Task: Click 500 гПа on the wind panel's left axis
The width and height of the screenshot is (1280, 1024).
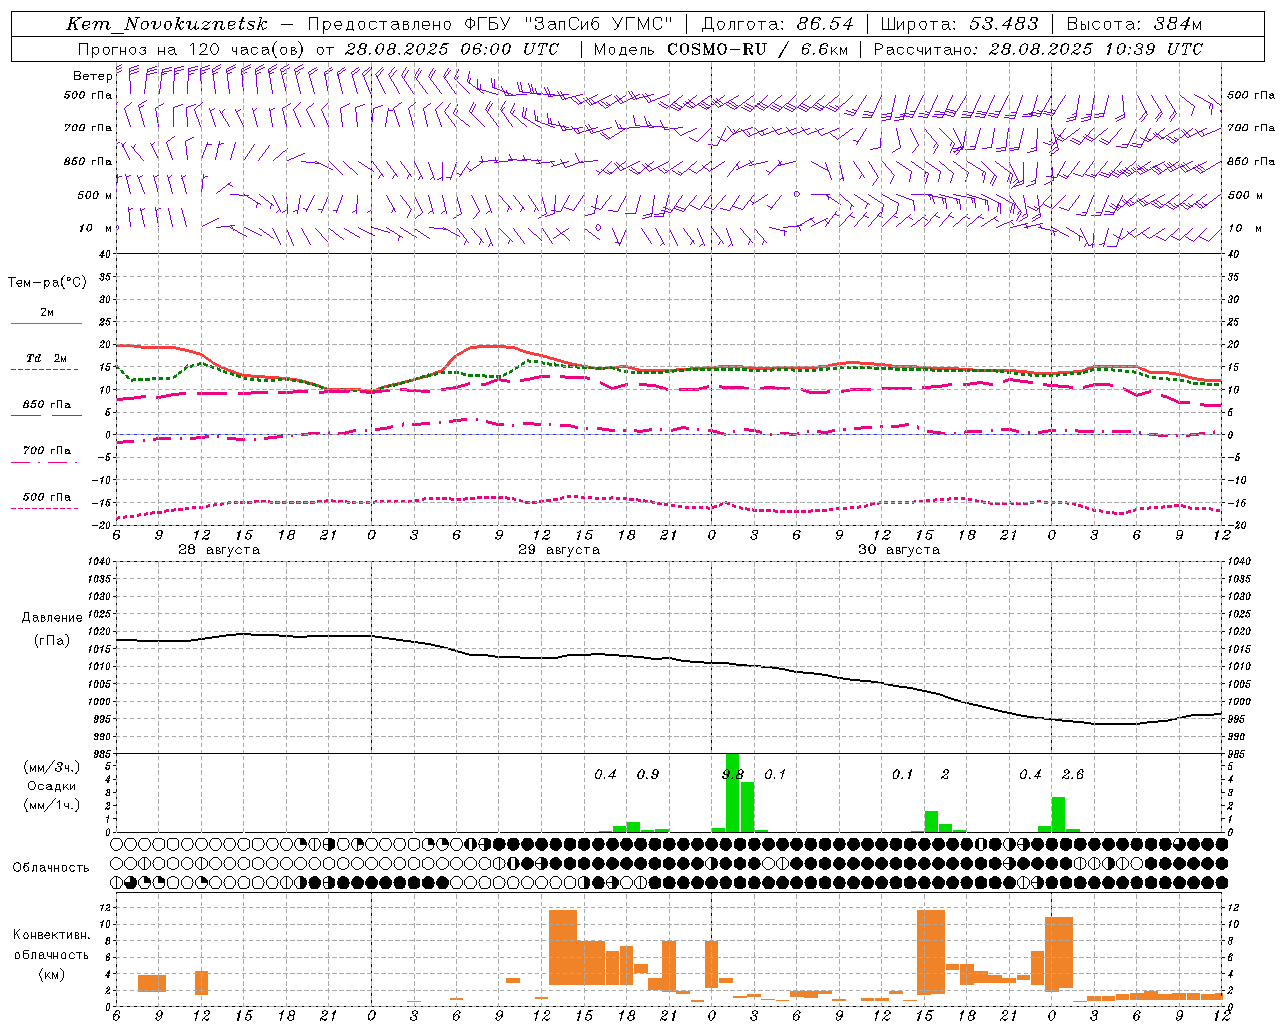Action: coord(88,96)
